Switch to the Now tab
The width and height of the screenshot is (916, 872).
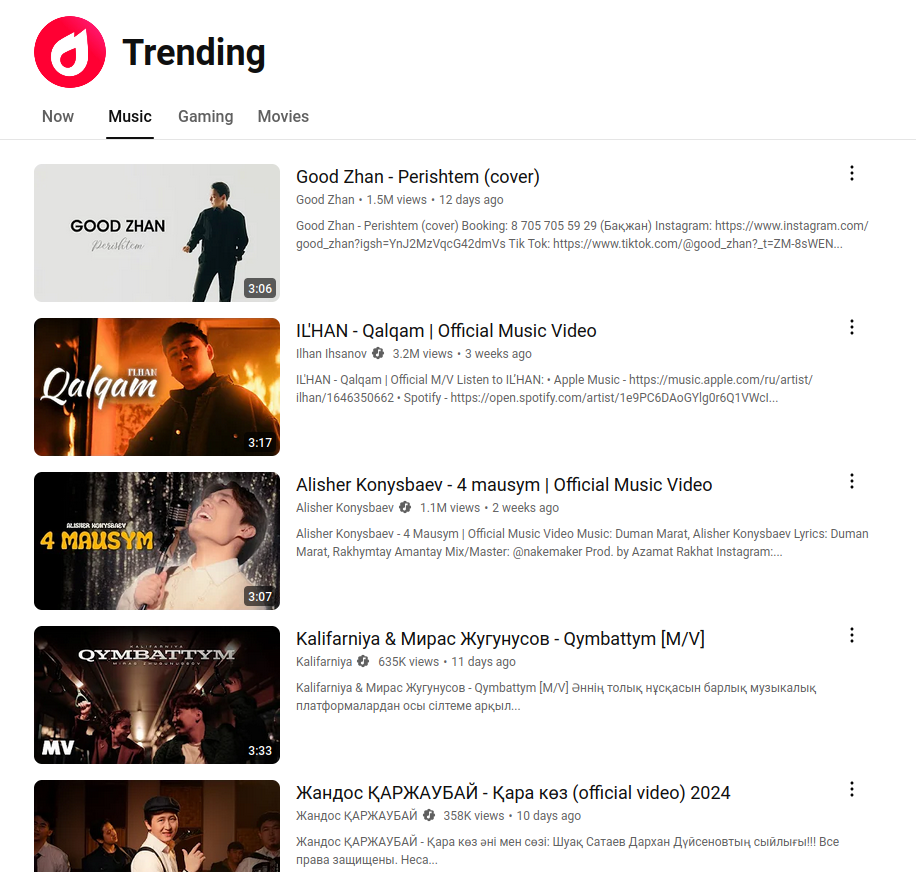(x=58, y=116)
